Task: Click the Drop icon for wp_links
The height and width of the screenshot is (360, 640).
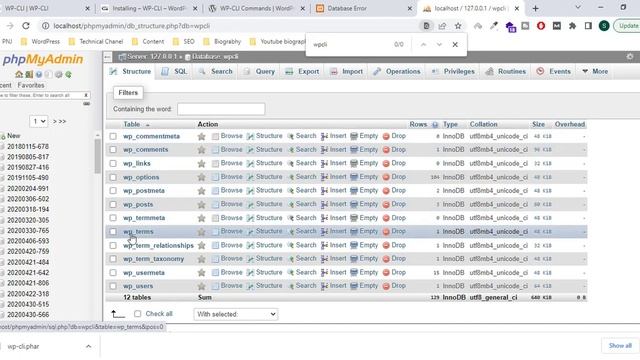Action: click(386, 164)
